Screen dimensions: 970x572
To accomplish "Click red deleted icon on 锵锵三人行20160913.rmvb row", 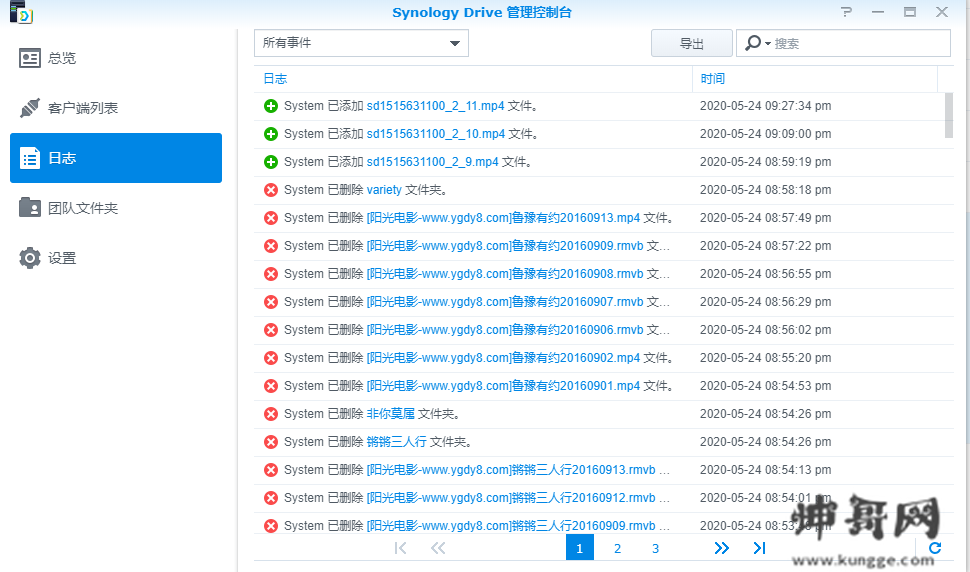I will [271, 470].
